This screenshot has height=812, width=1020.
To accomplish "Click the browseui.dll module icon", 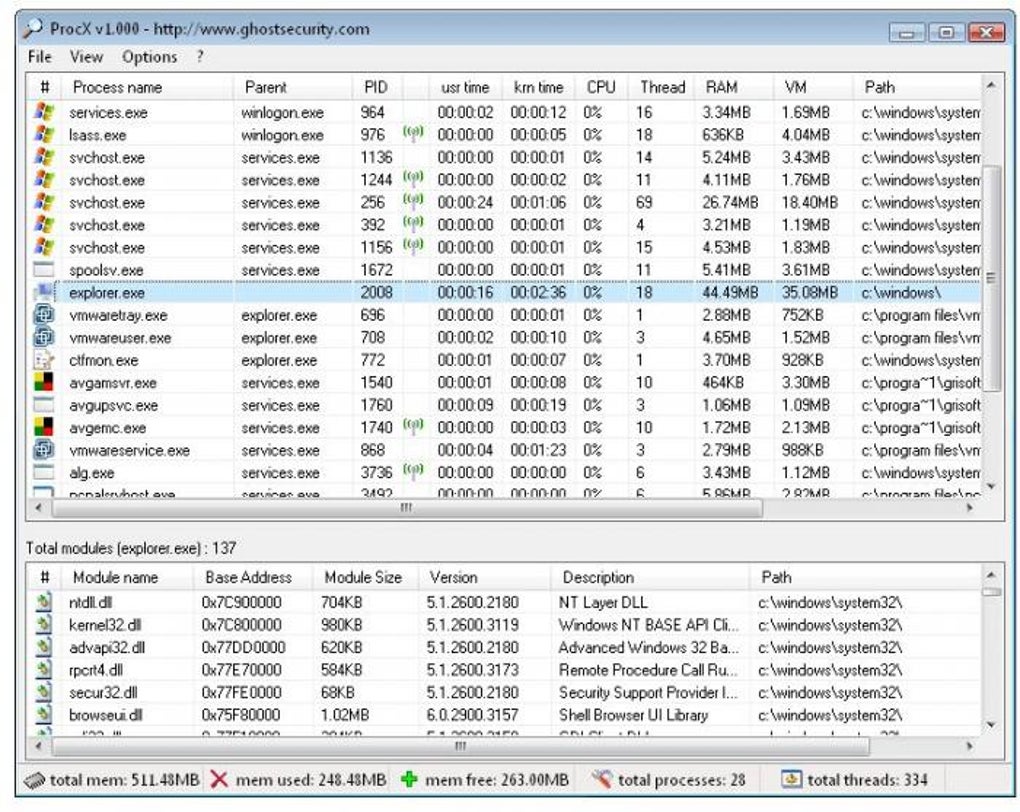I will 44,714.
